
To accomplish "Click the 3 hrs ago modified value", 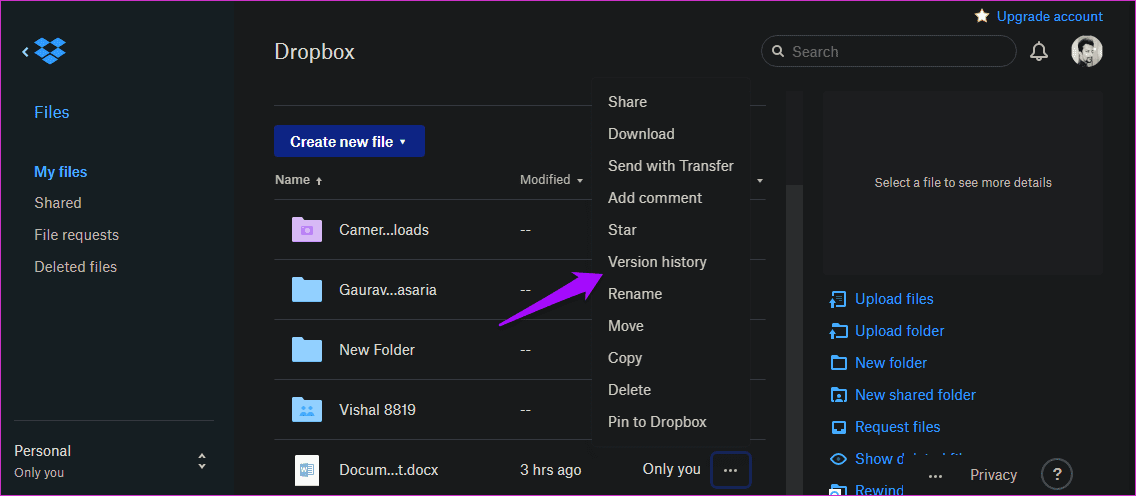I will click(x=551, y=470).
